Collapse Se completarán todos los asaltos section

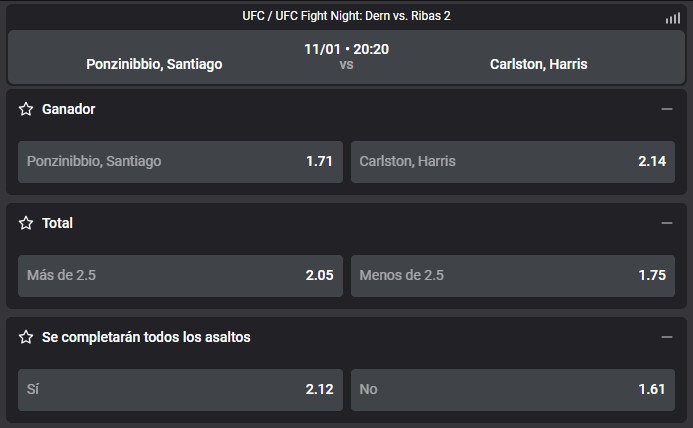point(667,337)
